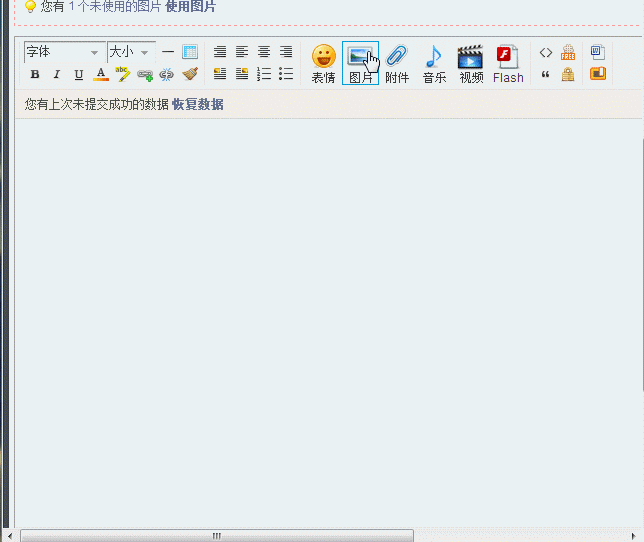Click the horizontal scrollbar thumb
This screenshot has height=542, width=644.
[217, 536]
